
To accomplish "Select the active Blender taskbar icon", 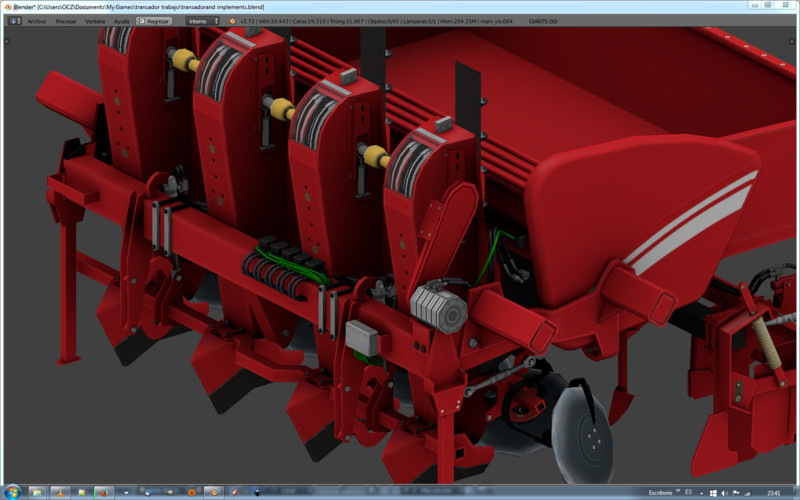I will click(212, 492).
